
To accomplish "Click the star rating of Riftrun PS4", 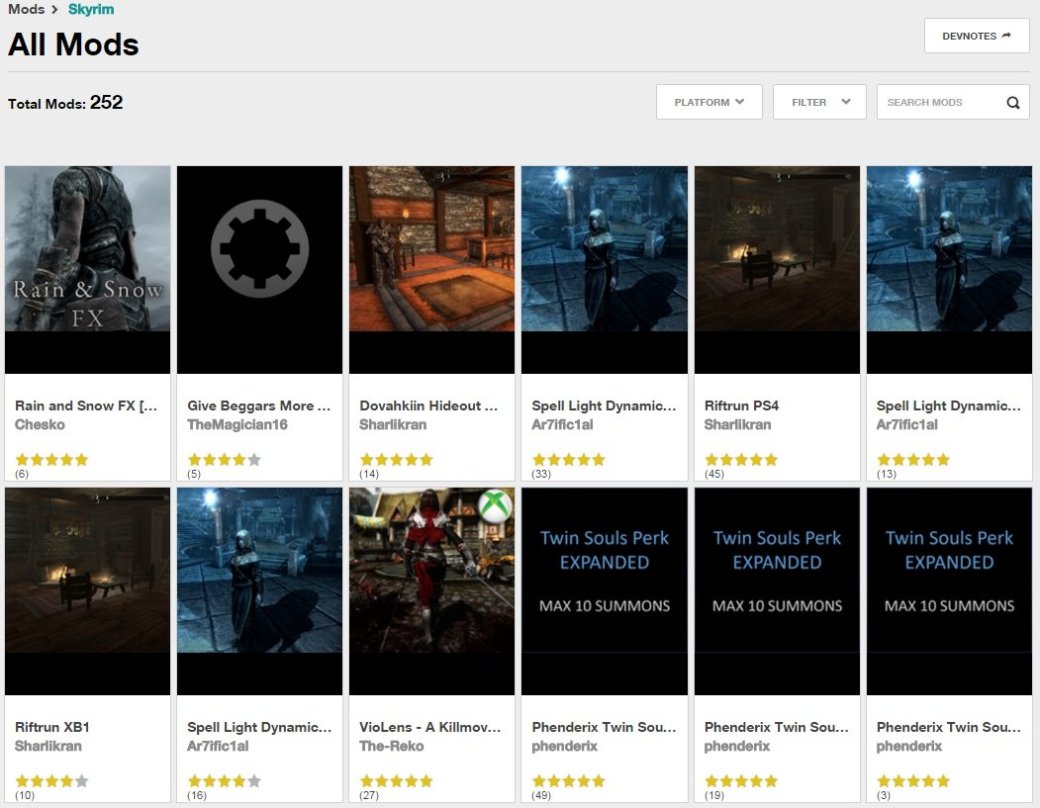I will point(741,459).
